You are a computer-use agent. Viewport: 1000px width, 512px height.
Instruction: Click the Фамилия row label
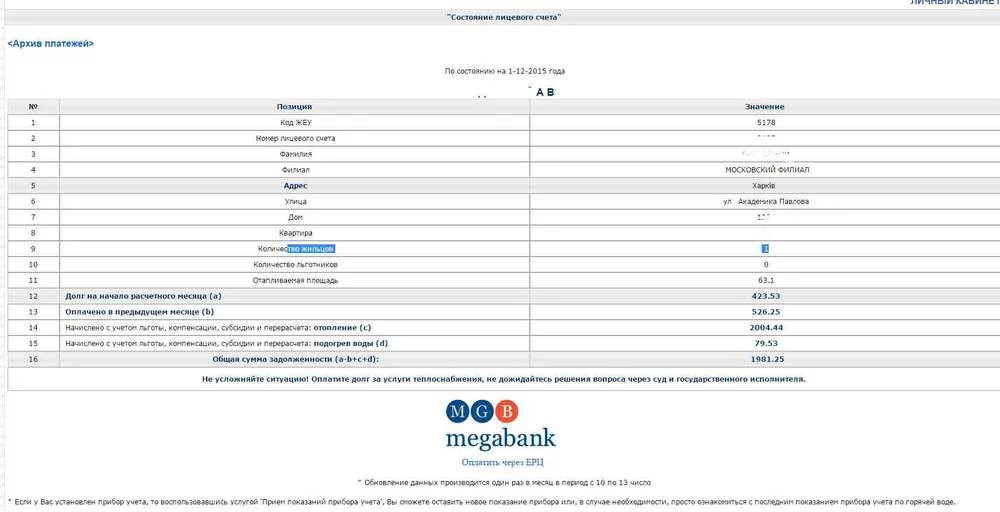(295, 154)
